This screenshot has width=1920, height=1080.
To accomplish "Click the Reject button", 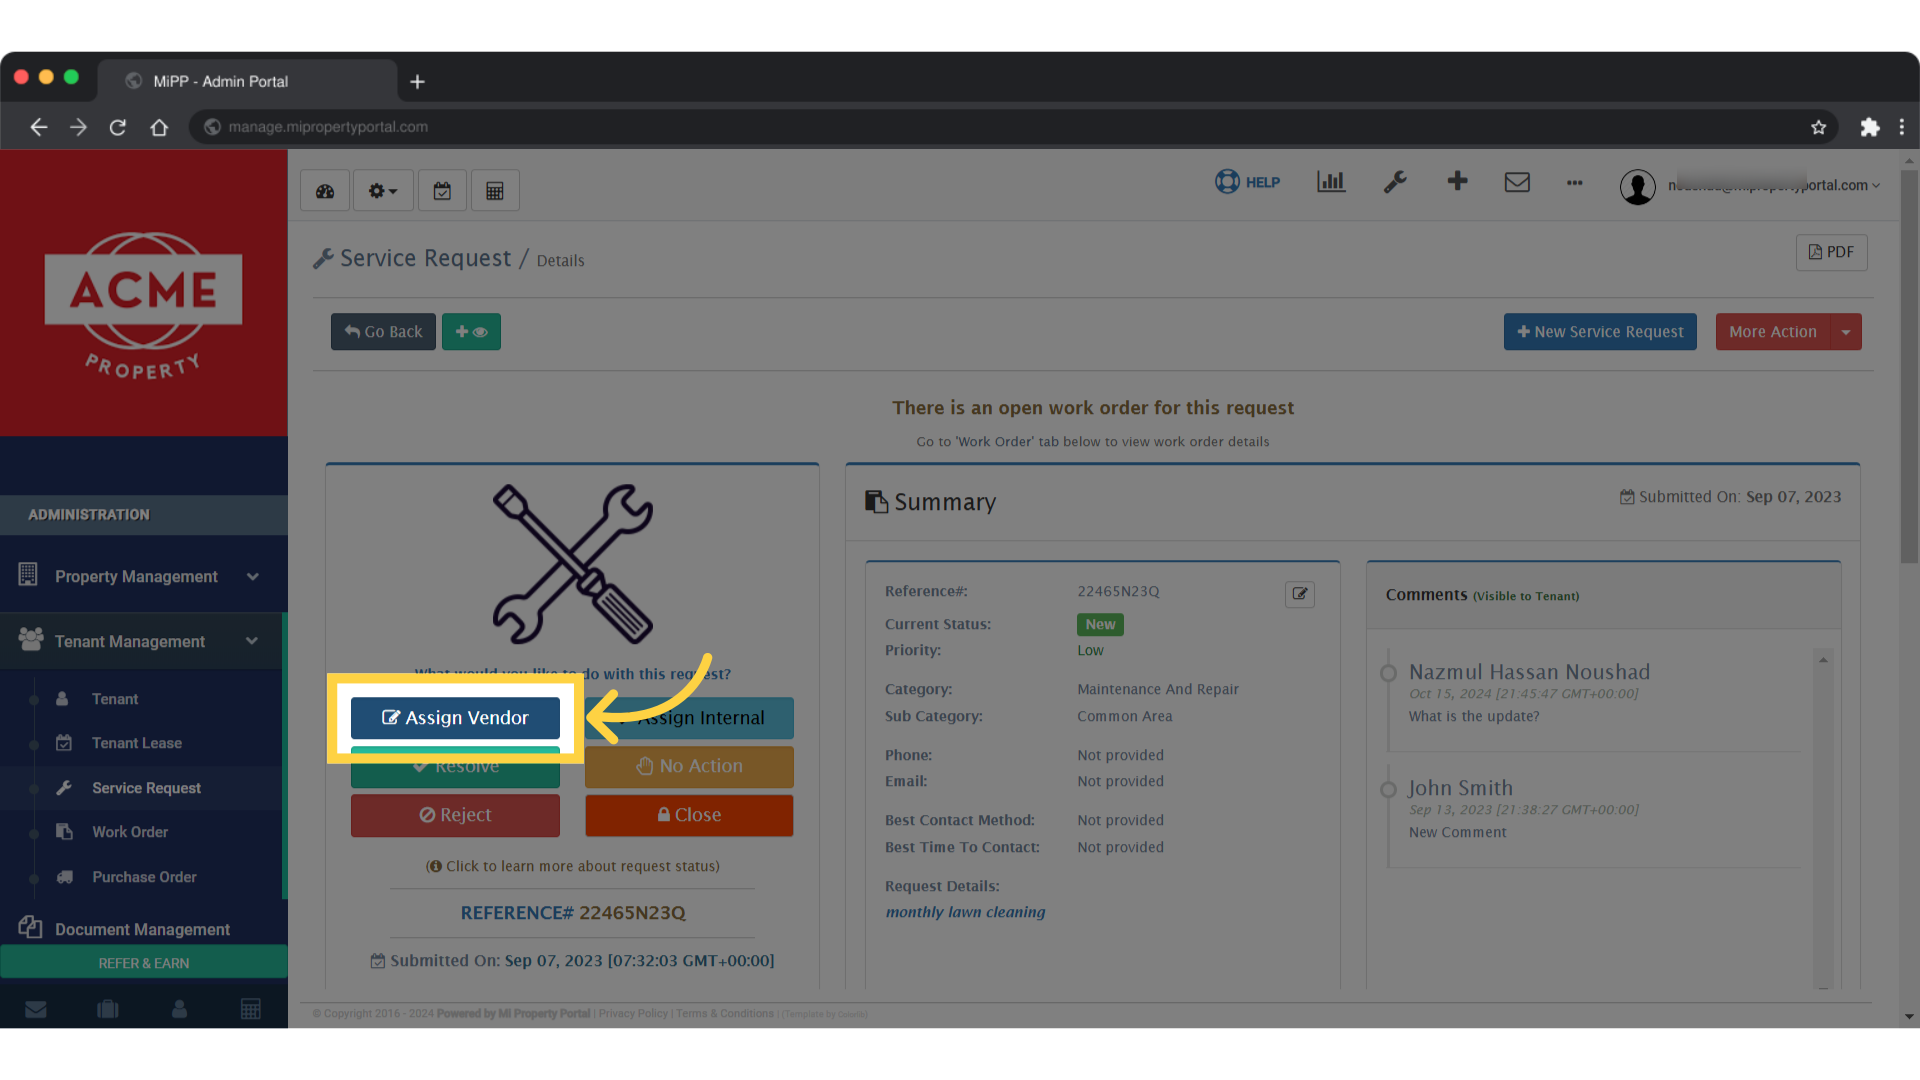I will (455, 815).
